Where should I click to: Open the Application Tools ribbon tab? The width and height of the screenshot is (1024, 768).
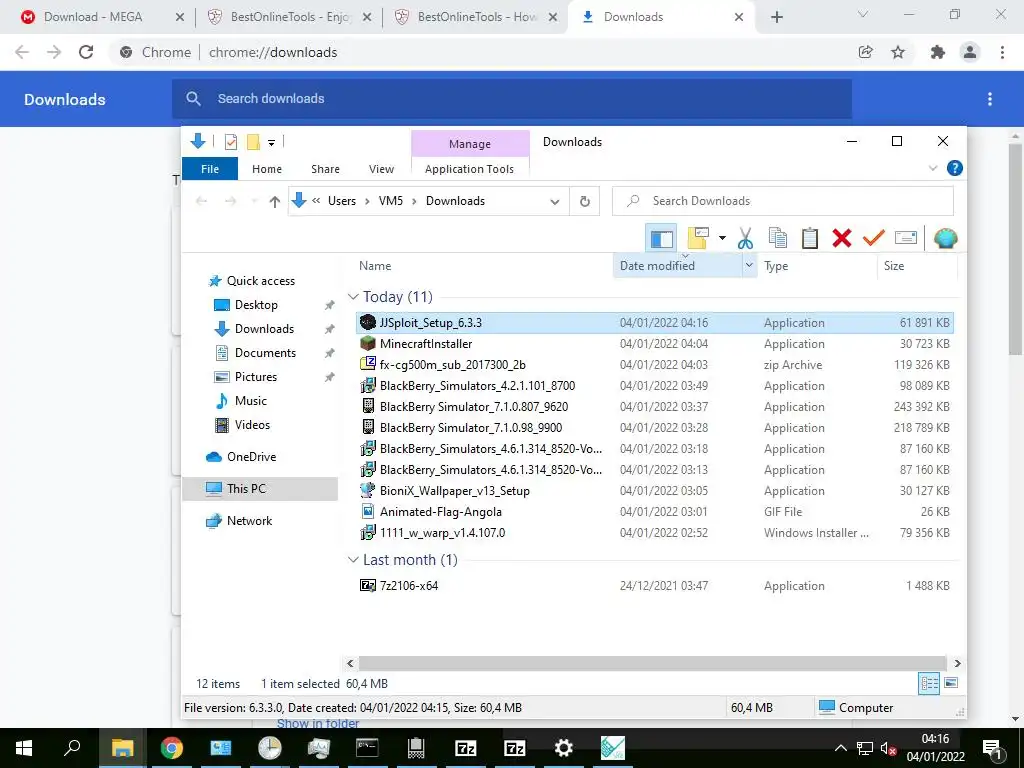point(469,168)
